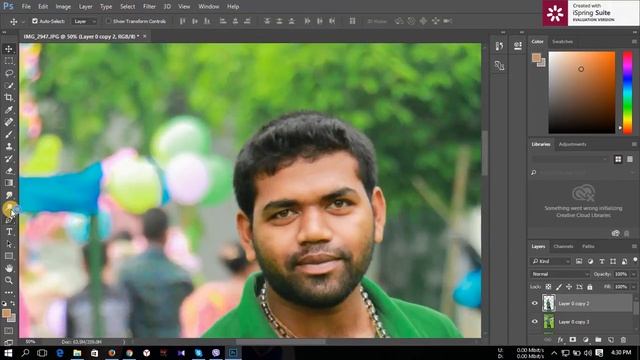640x360 pixels.
Task: Hide Layer 0 copy 3 visibility eye
Action: coord(535,322)
